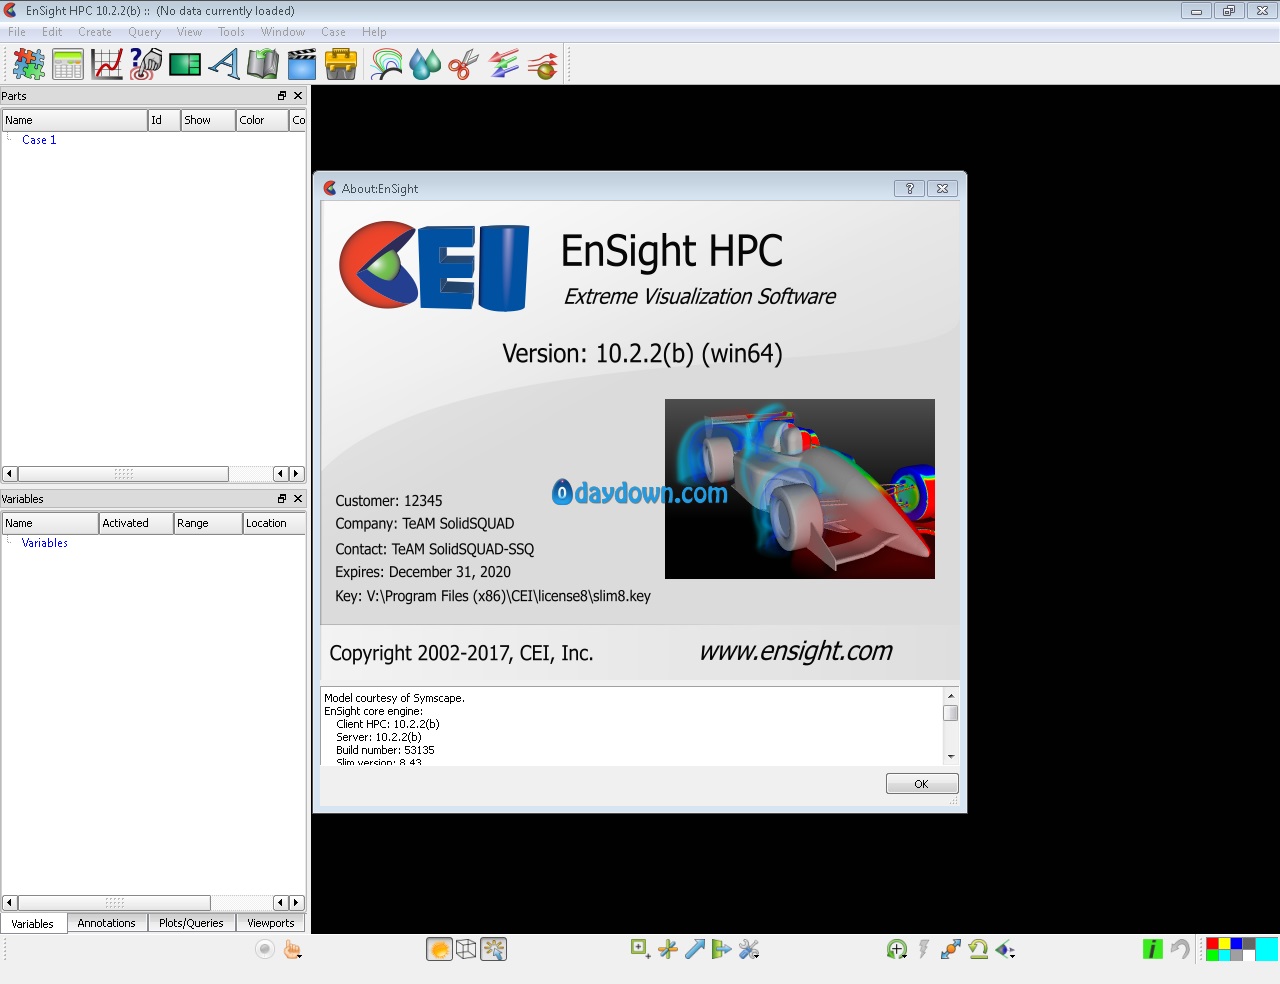Select the 'Case 1' tree item
The image size is (1280, 984).
pos(39,140)
